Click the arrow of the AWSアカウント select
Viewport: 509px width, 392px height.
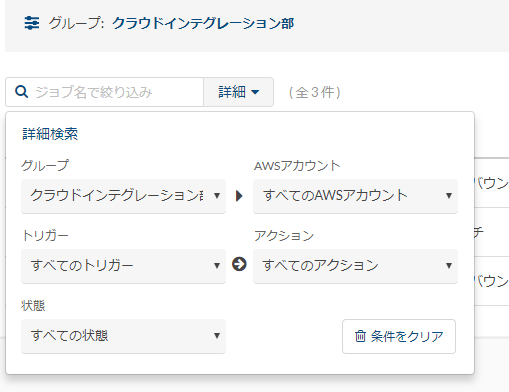[x=449, y=196]
